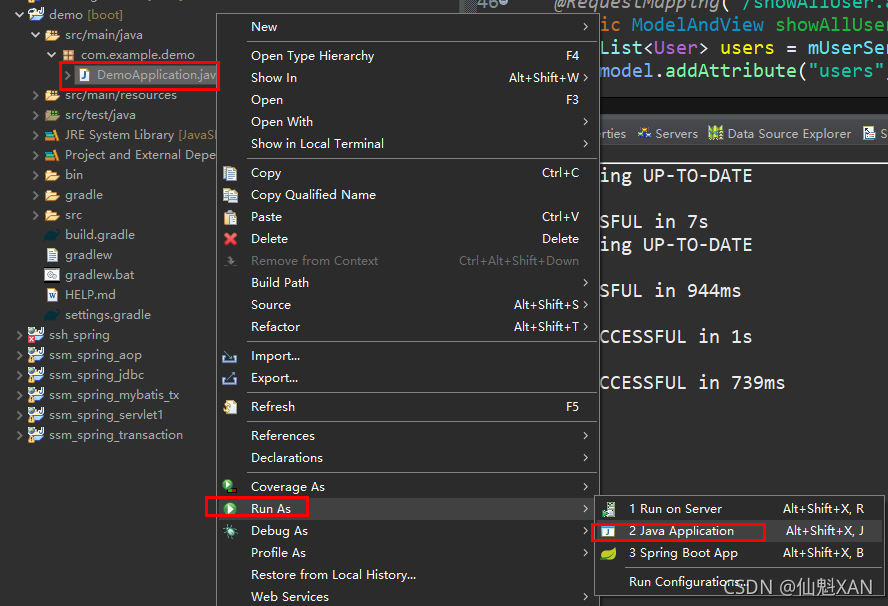Expand the ssm_spring_transaction project
The width and height of the screenshot is (888, 606).
(20, 435)
